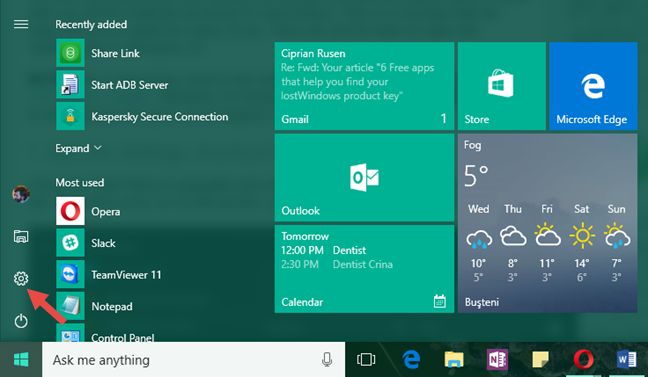Open Opera from Most used
The width and height of the screenshot is (648, 377).
click(x=70, y=211)
